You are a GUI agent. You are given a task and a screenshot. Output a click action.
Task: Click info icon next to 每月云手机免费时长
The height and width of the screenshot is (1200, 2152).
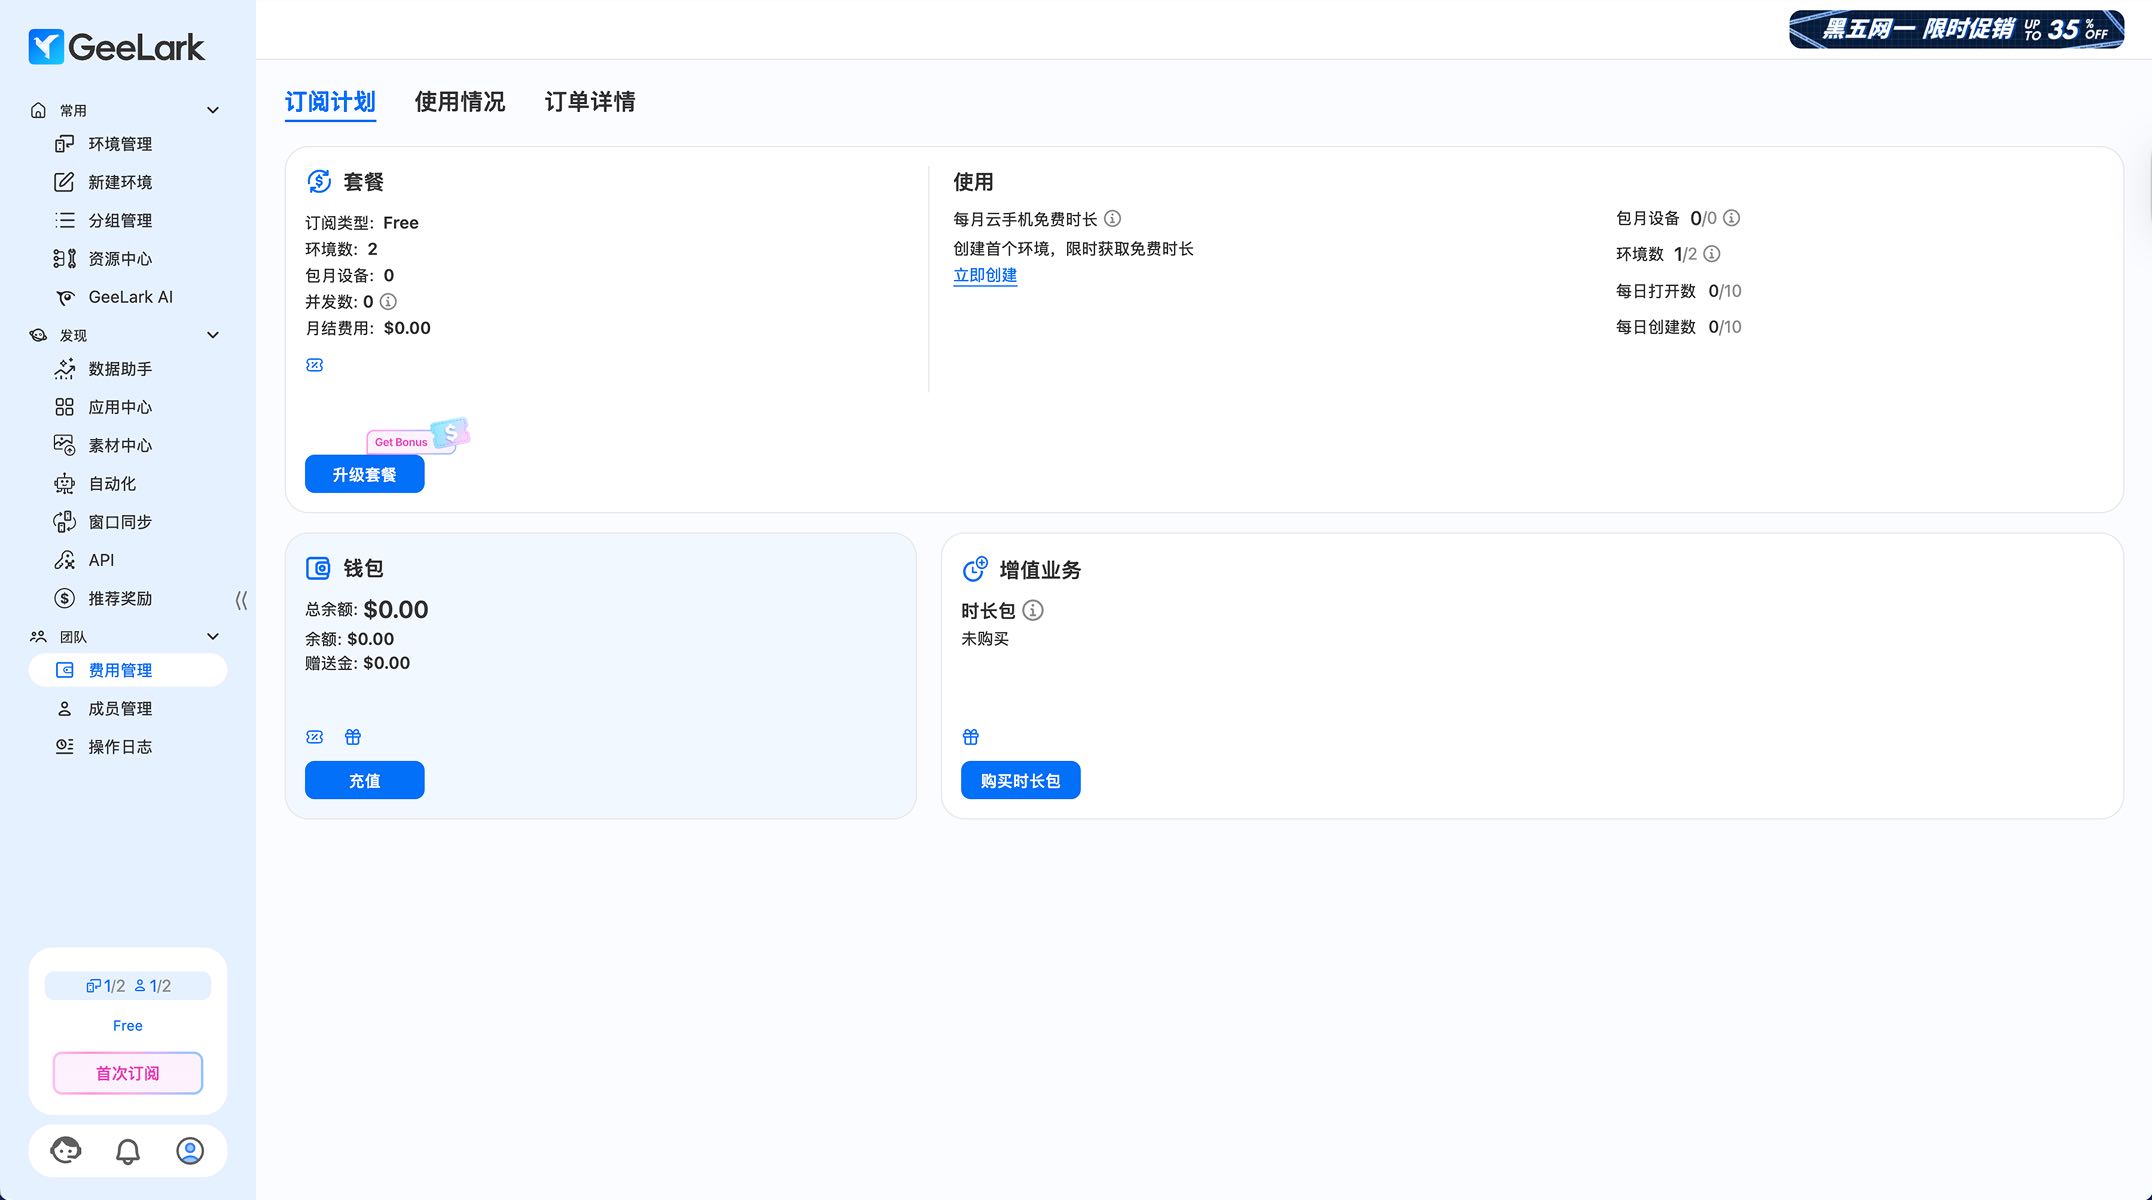1112,218
